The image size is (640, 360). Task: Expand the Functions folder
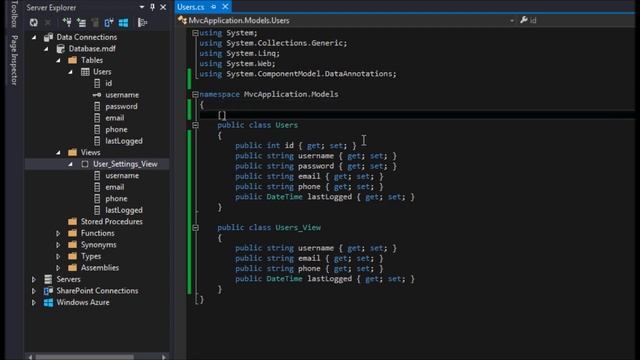click(x=58, y=233)
